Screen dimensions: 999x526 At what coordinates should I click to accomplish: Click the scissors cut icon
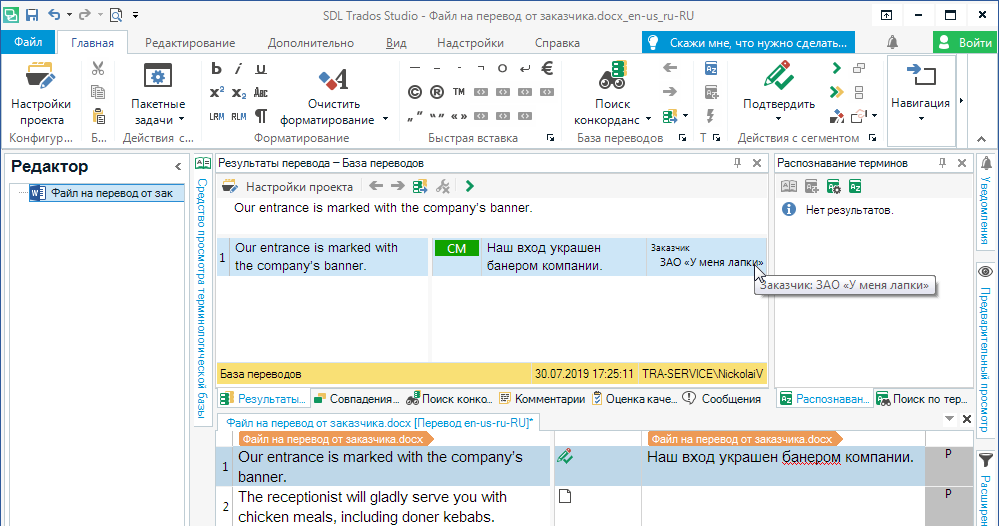click(98, 69)
